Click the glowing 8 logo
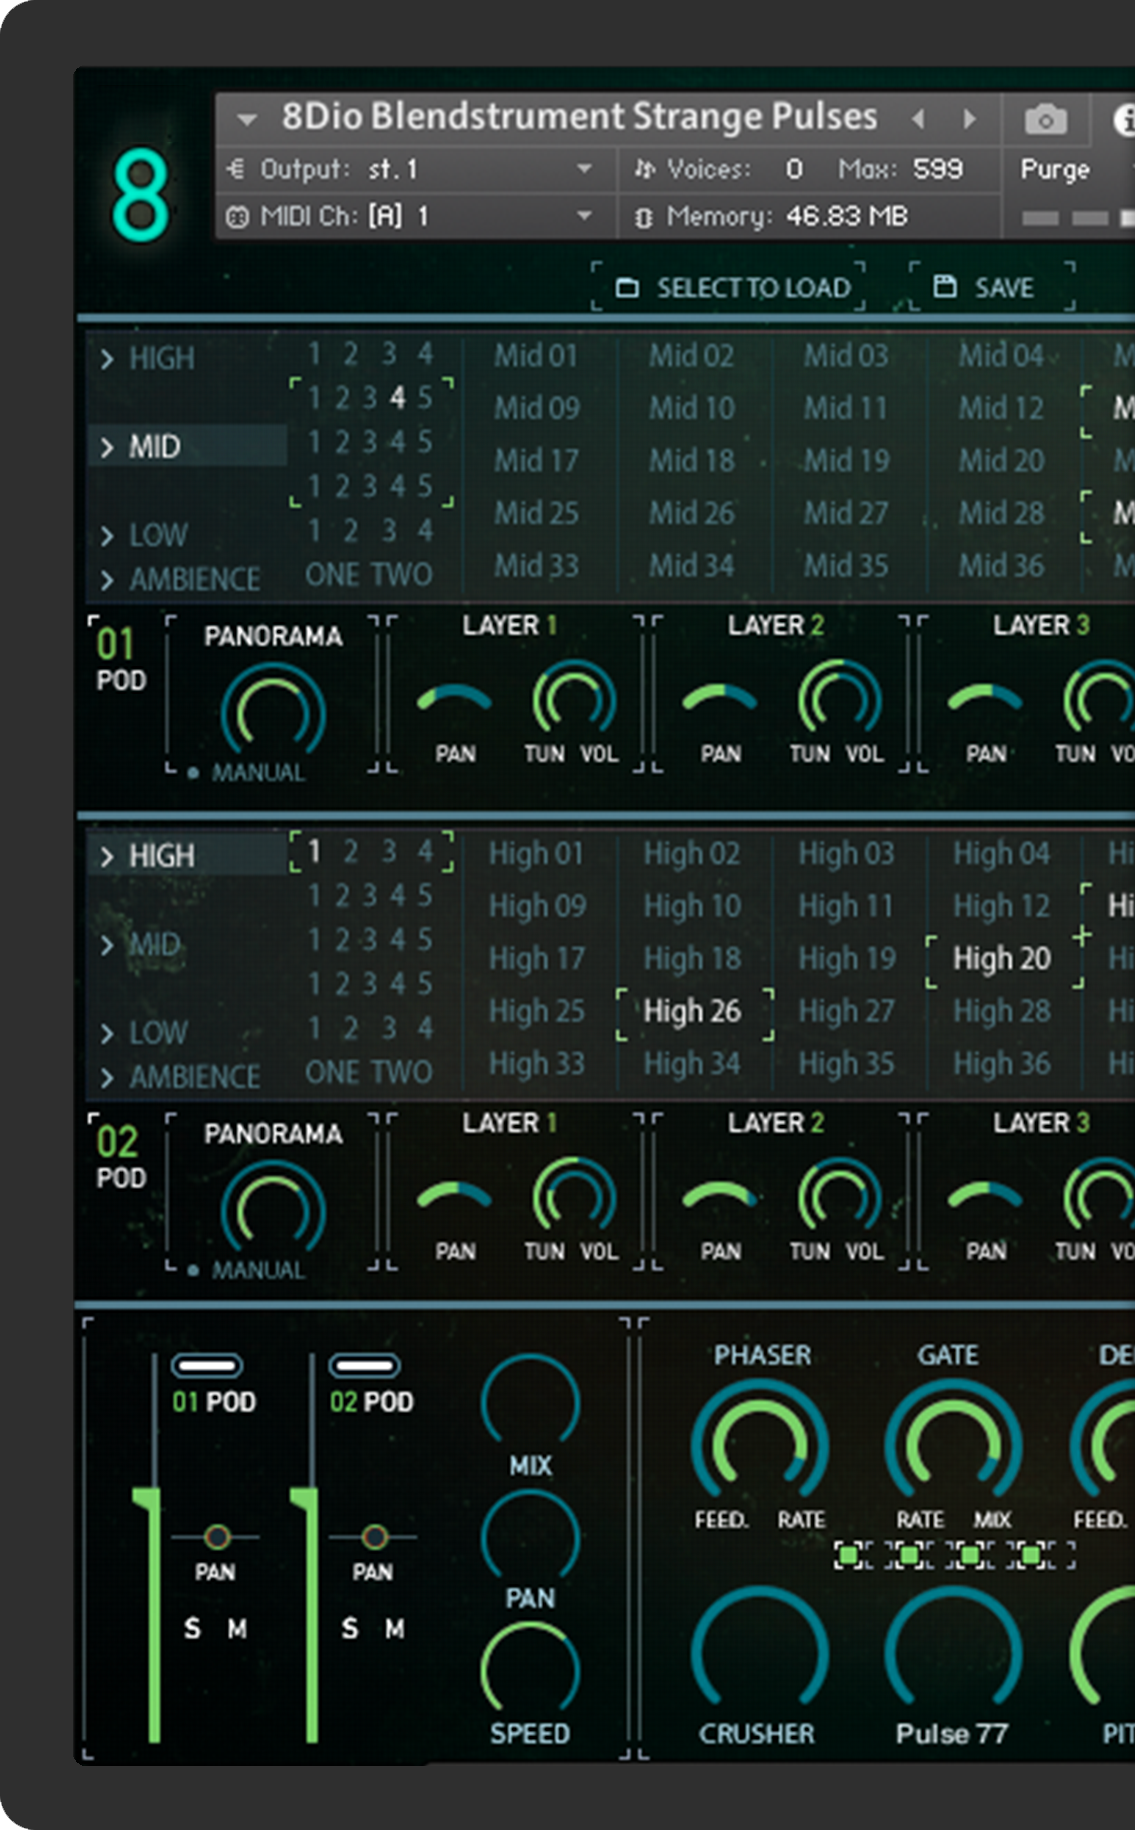This screenshot has width=1135, height=1830. 141,194
